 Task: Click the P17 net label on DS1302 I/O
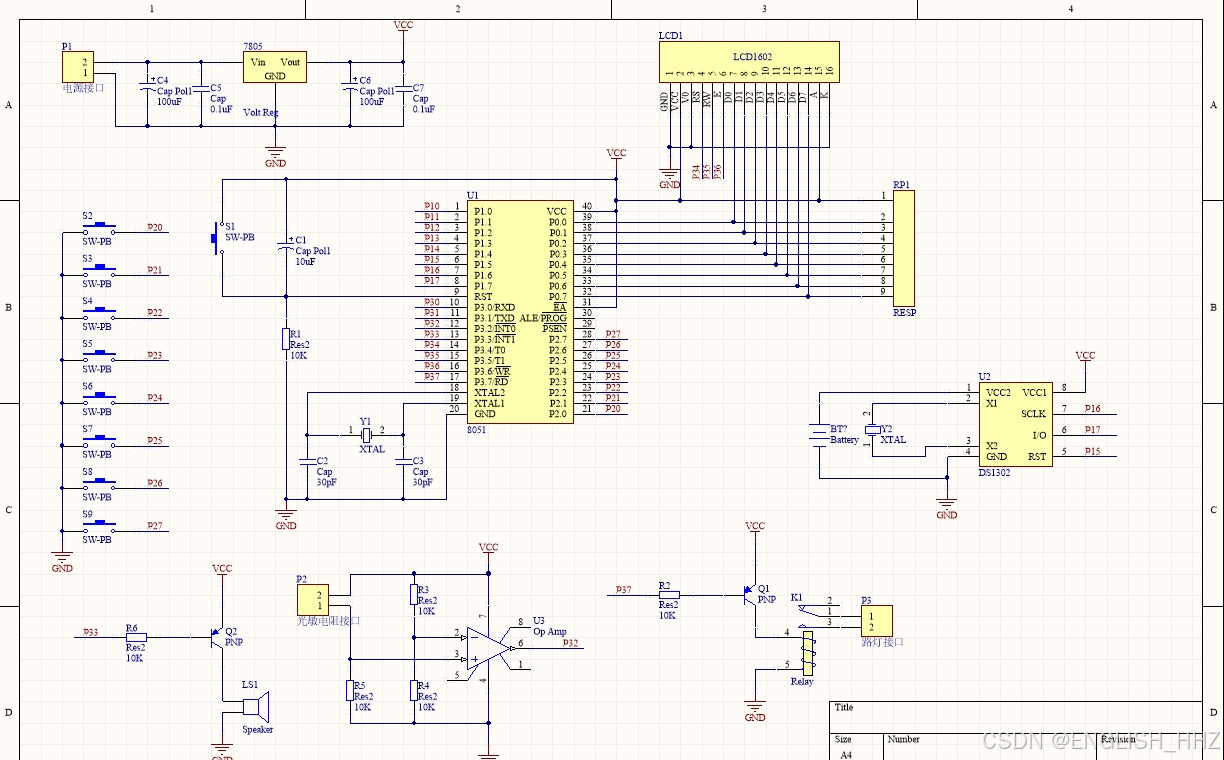pyautogui.click(x=1092, y=430)
